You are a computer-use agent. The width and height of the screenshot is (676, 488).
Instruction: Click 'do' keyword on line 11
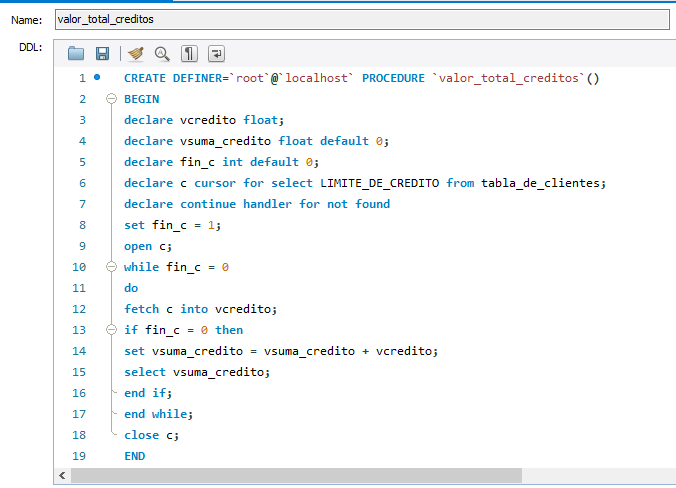click(131, 288)
